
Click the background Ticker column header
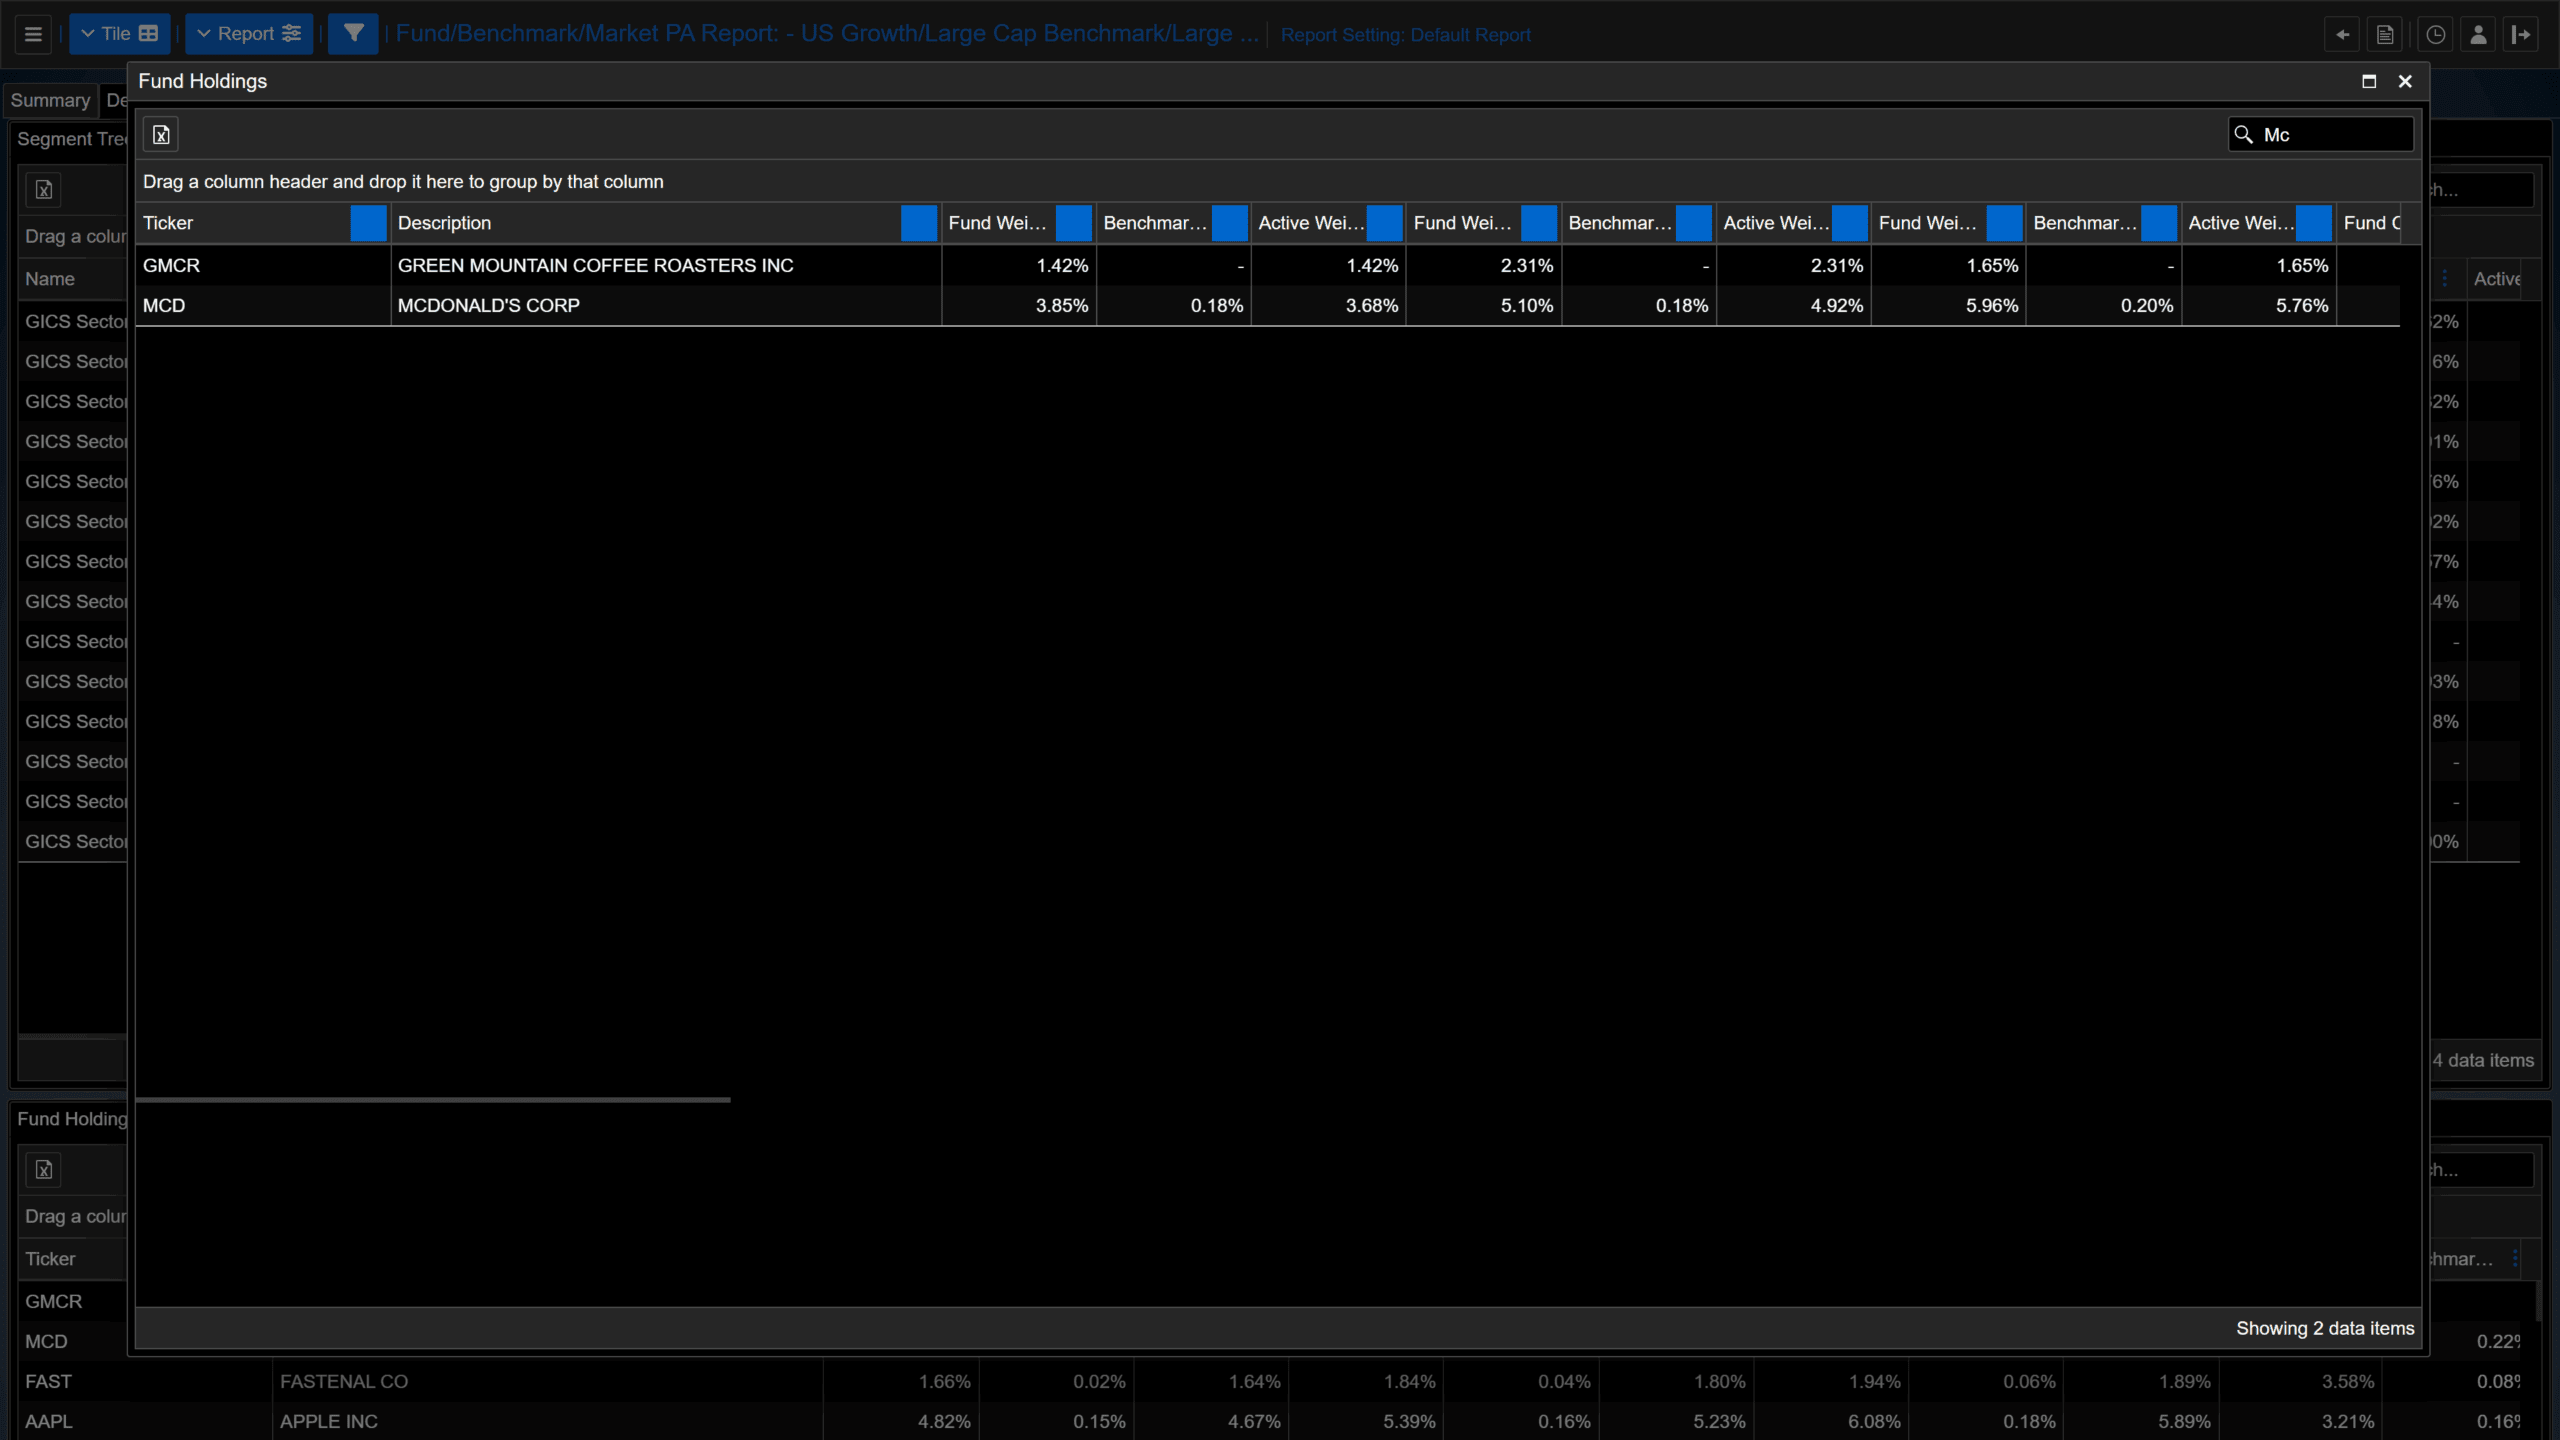click(50, 1259)
